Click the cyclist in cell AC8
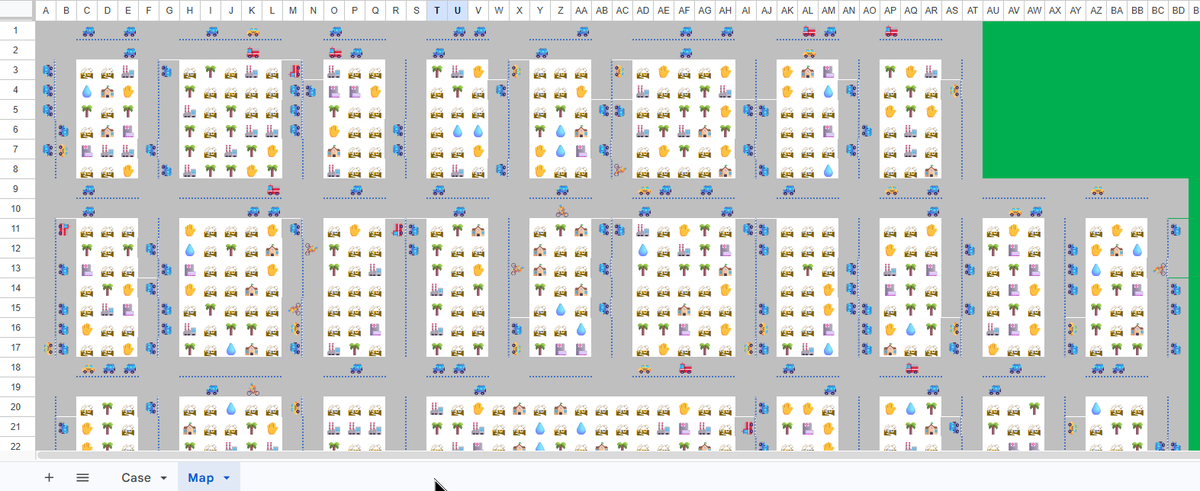1200x491 pixels. 620,169
